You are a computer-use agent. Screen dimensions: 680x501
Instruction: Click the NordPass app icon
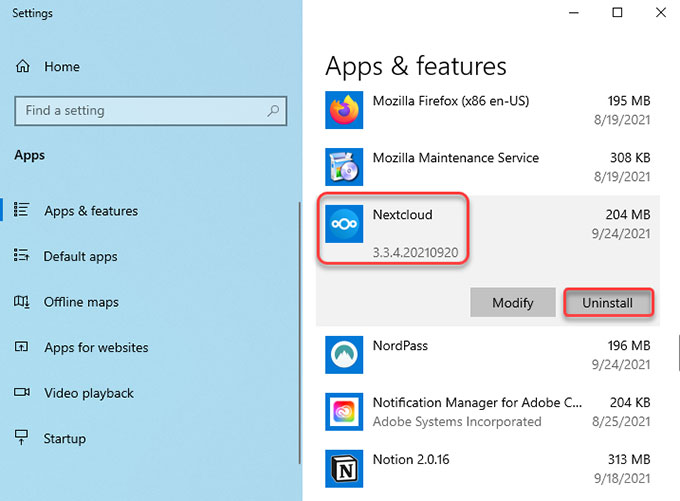tap(344, 355)
